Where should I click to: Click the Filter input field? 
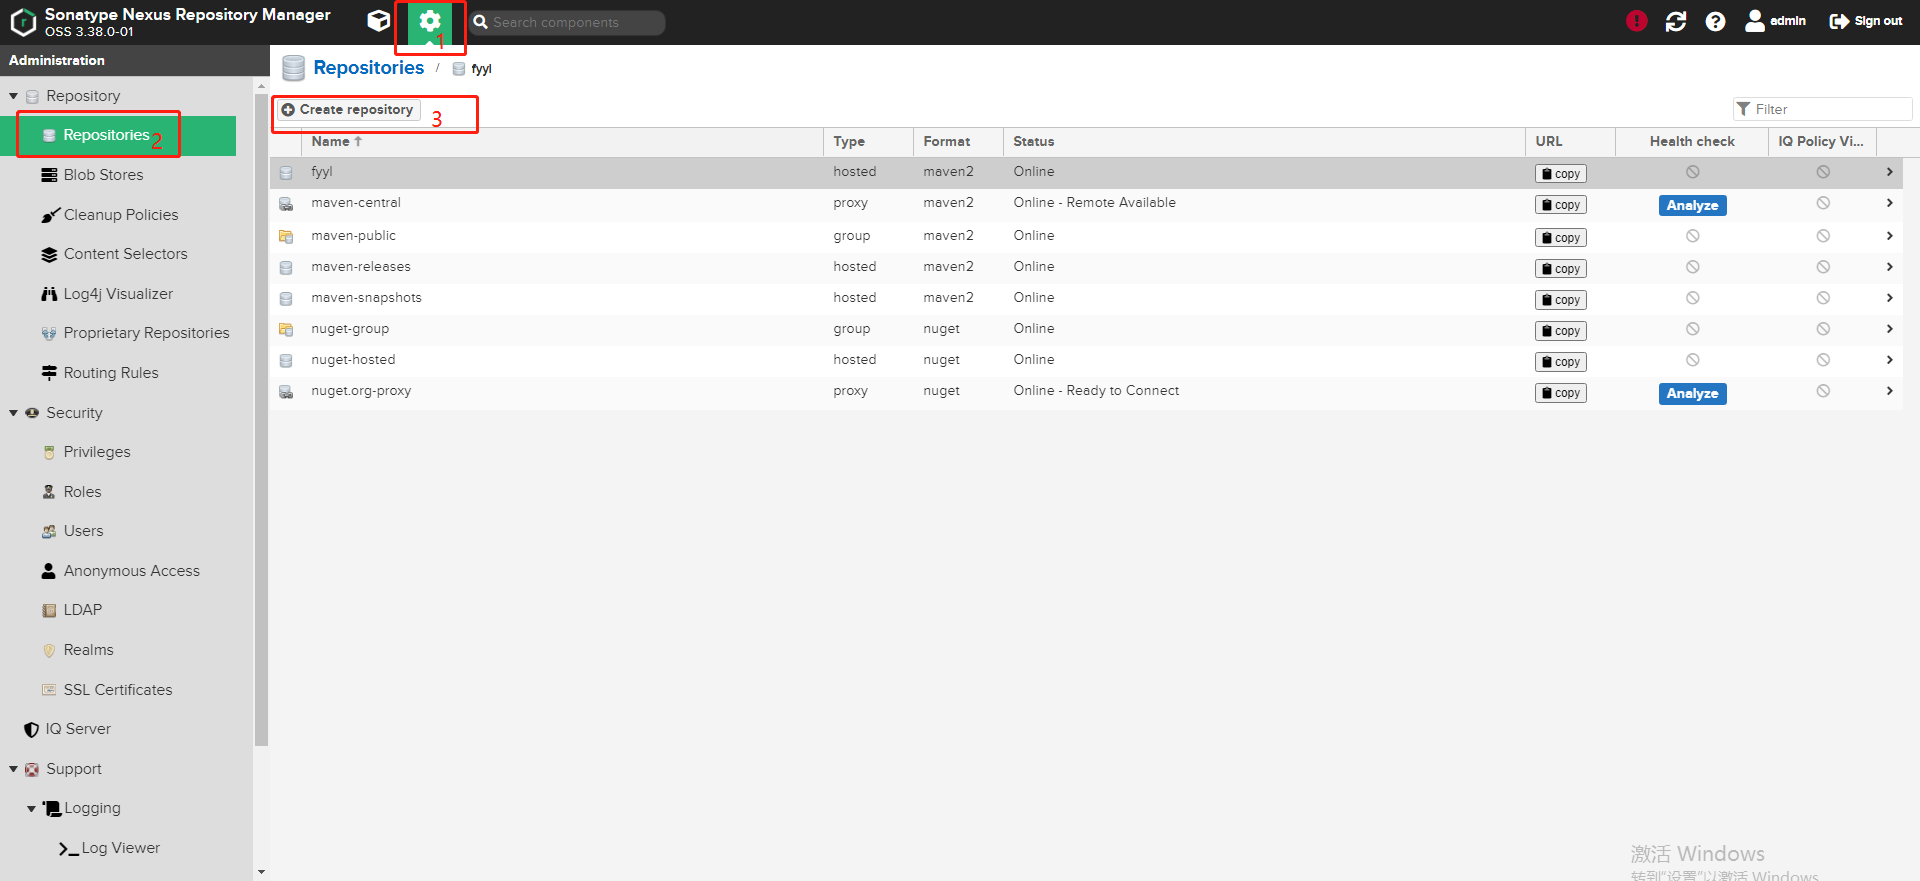point(1822,109)
